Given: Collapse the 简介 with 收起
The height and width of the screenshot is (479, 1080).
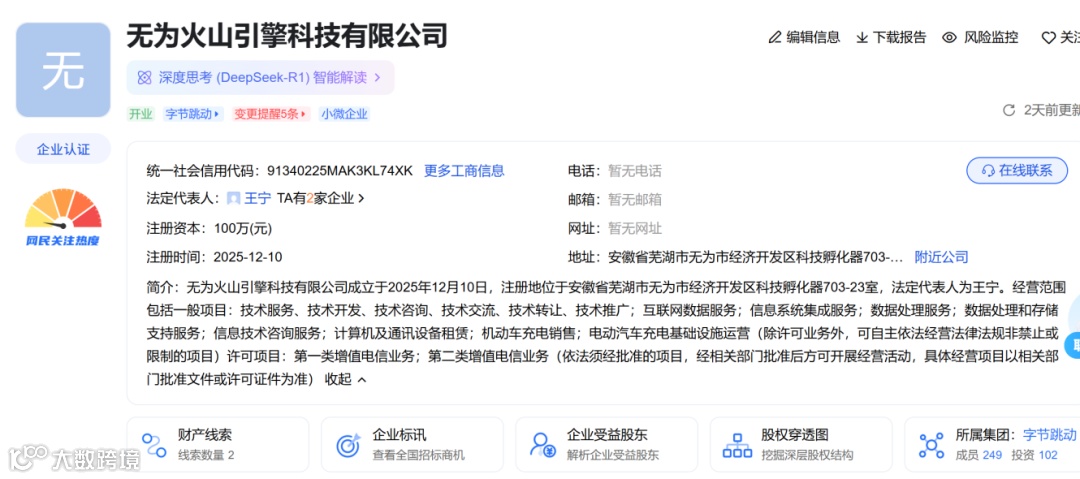Looking at the screenshot, I should click(x=345, y=379).
